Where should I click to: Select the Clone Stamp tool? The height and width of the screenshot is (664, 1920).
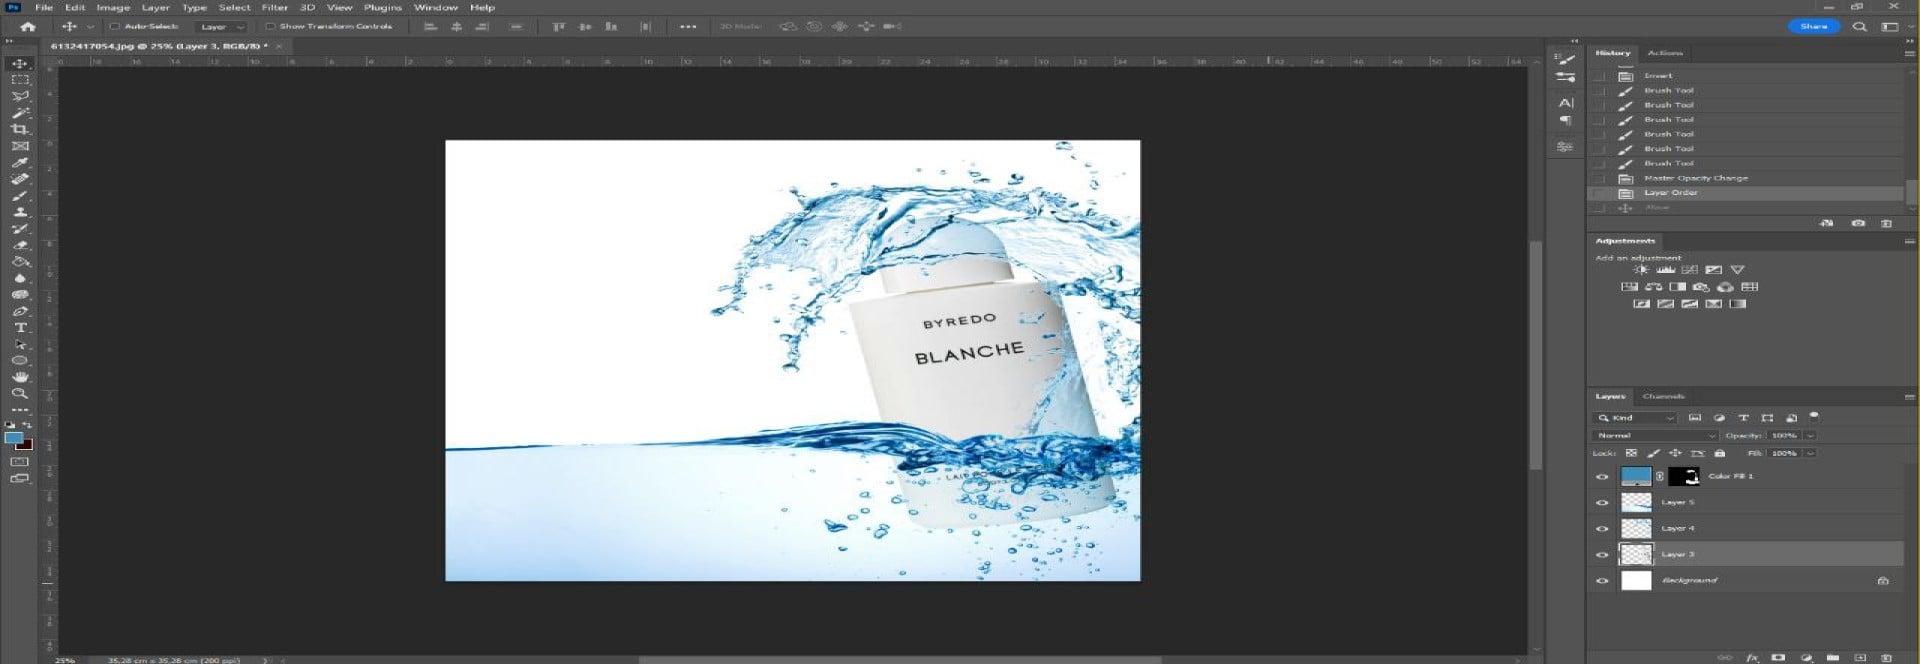tap(20, 212)
